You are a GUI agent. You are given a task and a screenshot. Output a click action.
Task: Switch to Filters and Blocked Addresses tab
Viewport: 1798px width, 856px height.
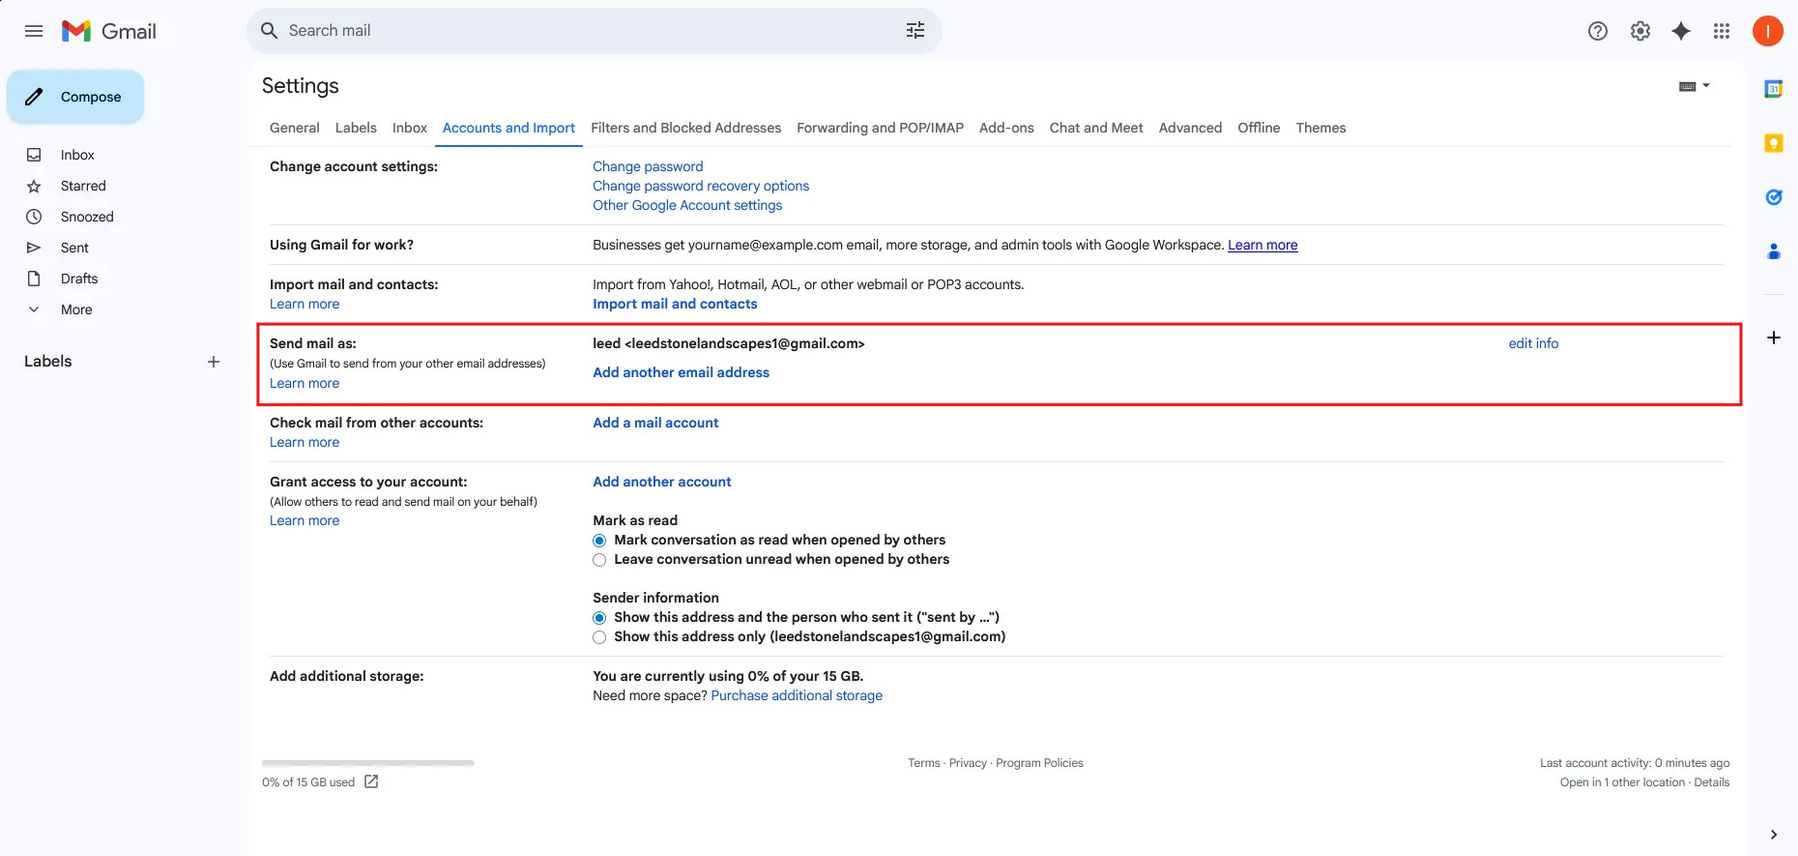point(685,128)
